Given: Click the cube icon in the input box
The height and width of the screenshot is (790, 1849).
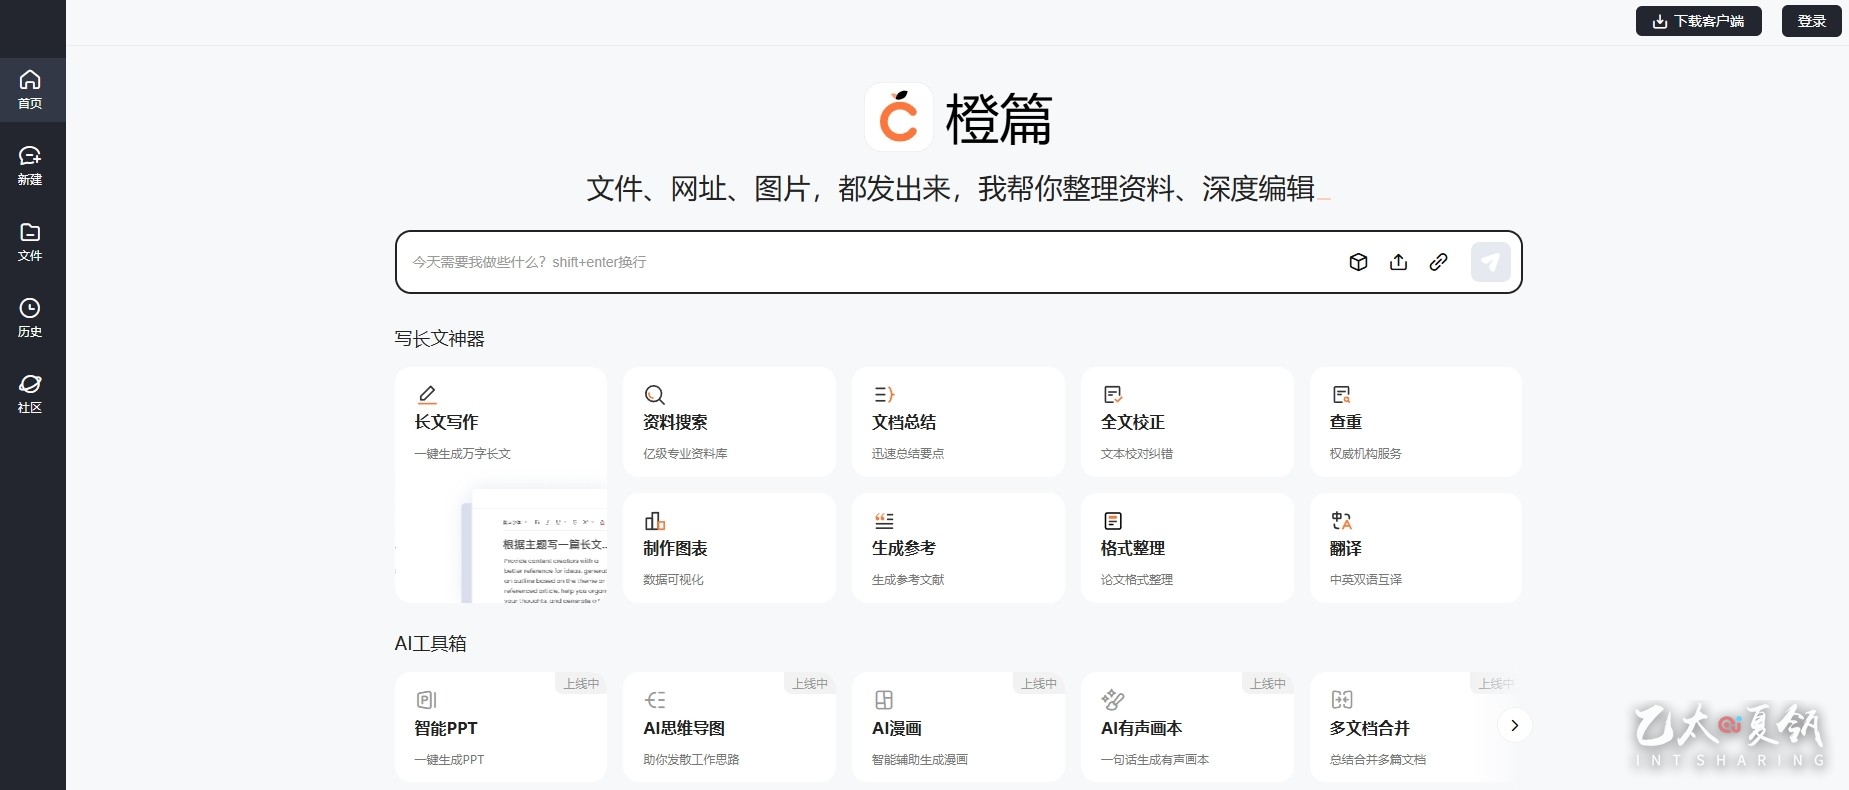Looking at the screenshot, I should (x=1358, y=262).
